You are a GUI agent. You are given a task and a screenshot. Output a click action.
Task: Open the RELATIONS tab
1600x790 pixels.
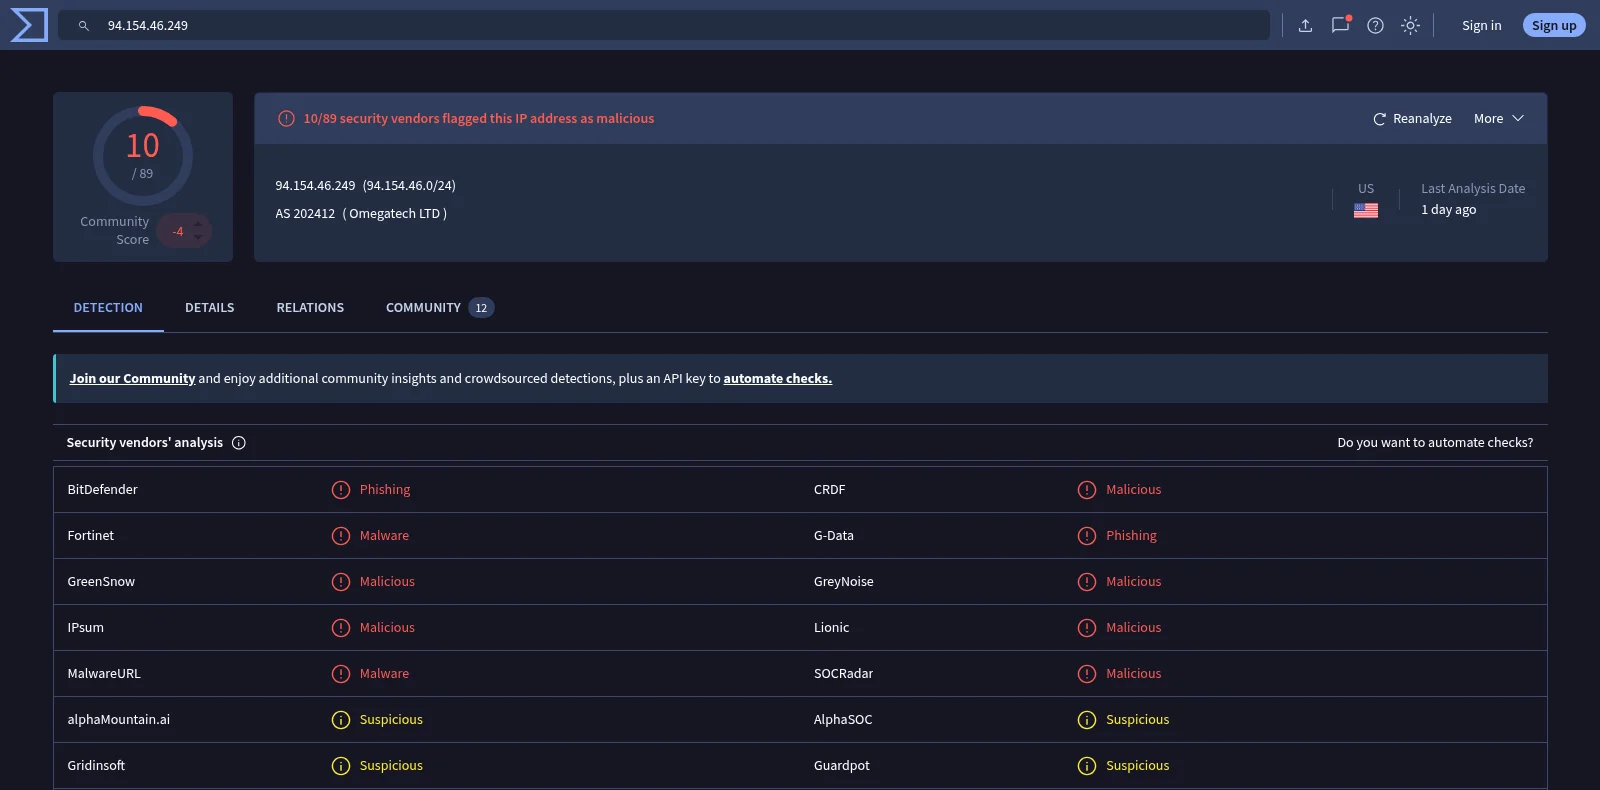pyautogui.click(x=310, y=308)
